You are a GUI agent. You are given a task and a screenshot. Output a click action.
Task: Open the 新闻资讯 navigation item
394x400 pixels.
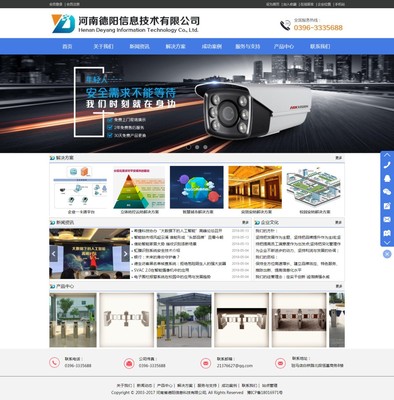point(139,46)
